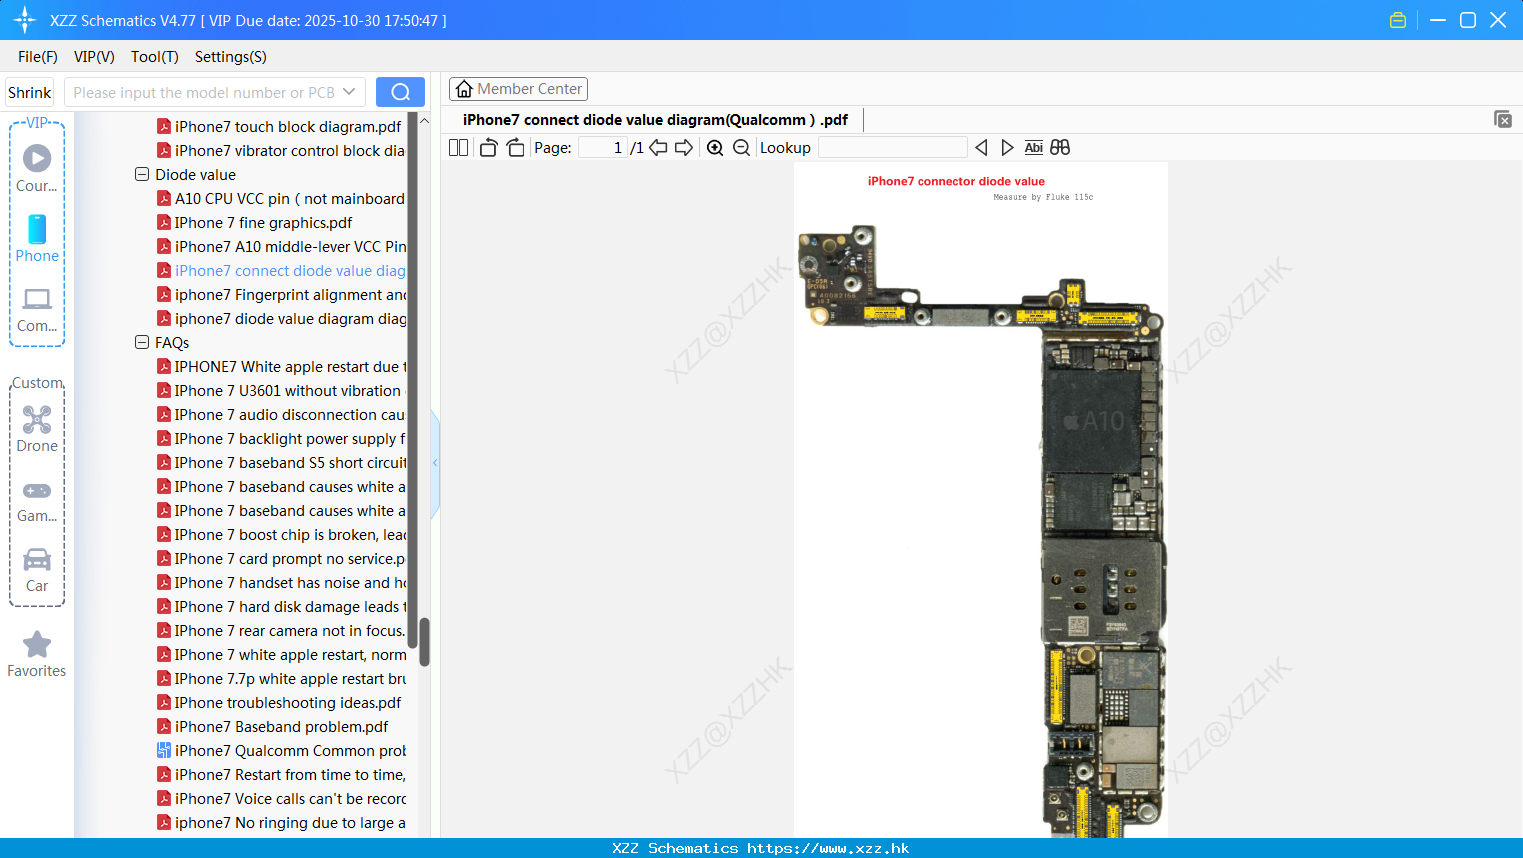Viewport: 1523px width, 858px height.
Task: Open iPhone7 vibrator control block diagram
Action: [x=281, y=150]
